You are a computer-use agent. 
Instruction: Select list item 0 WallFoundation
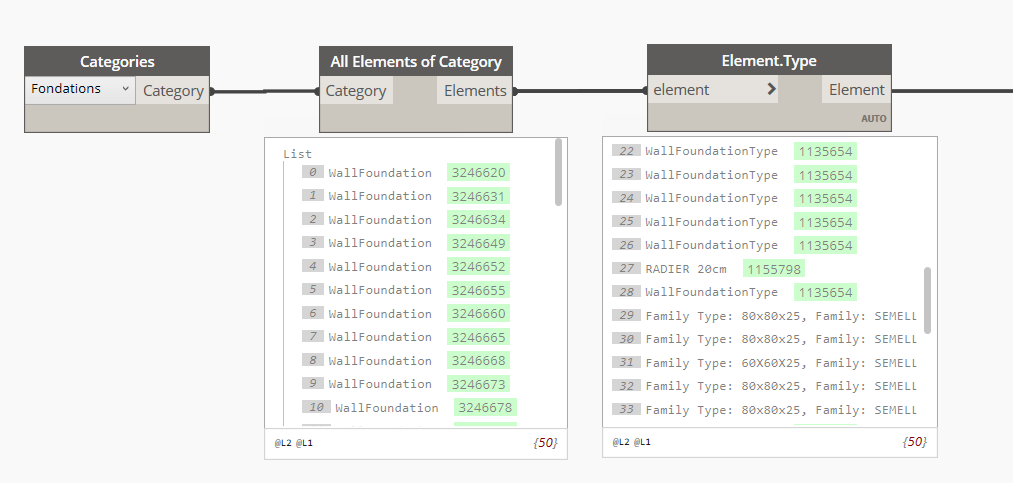pyautogui.click(x=380, y=173)
